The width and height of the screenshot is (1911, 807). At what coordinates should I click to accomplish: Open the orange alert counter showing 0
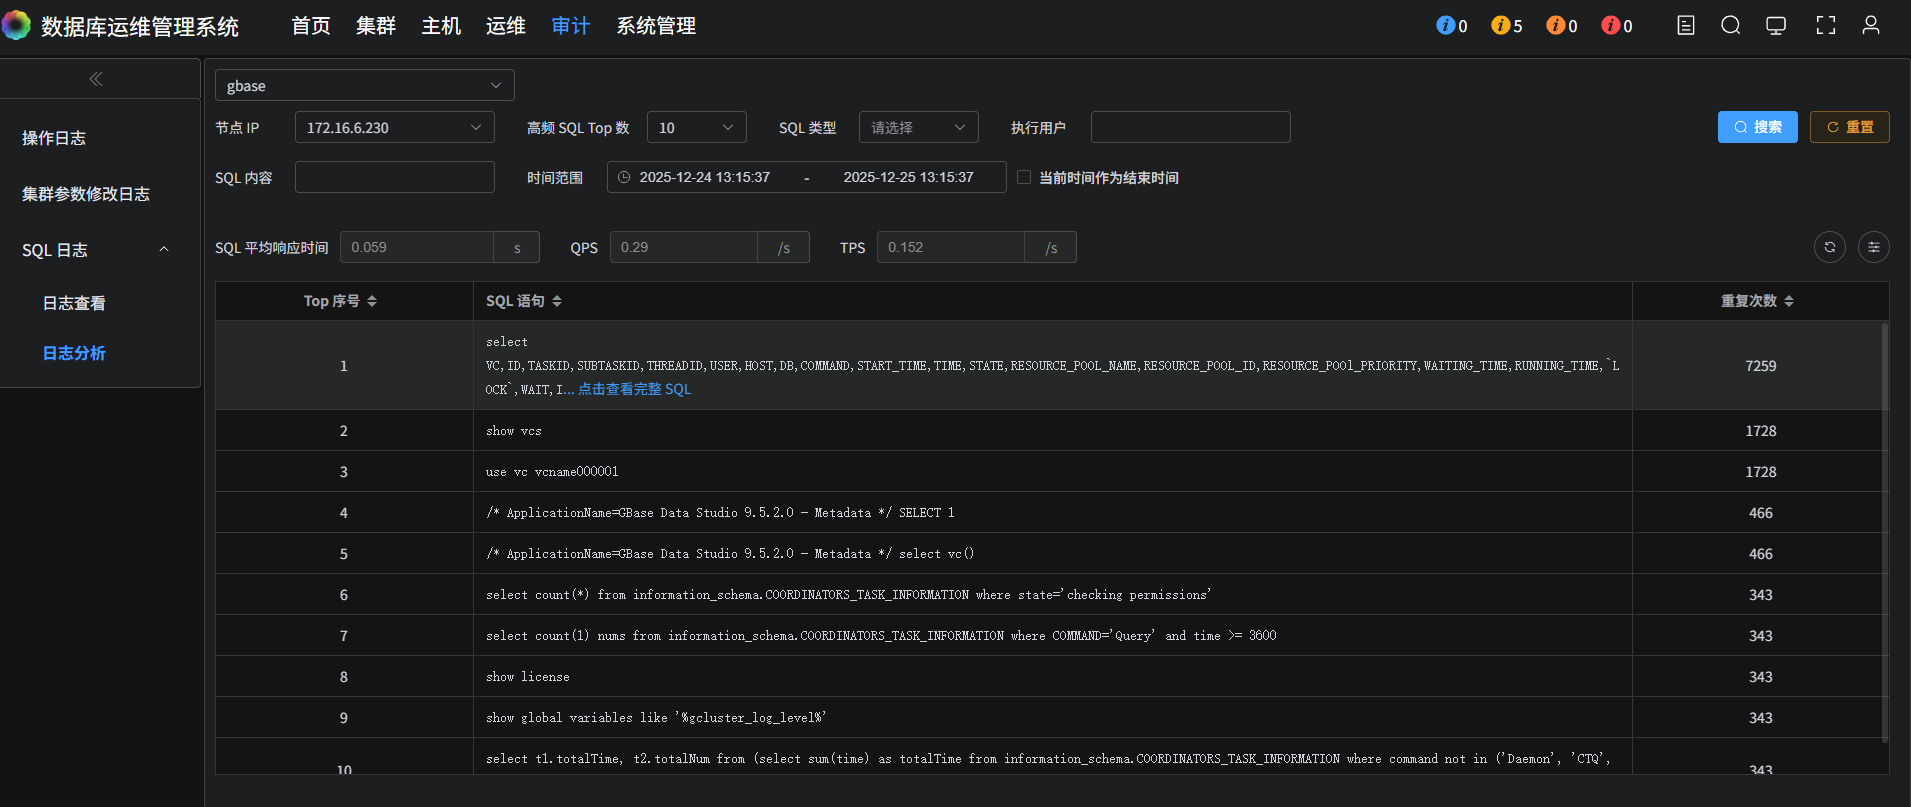click(1562, 26)
